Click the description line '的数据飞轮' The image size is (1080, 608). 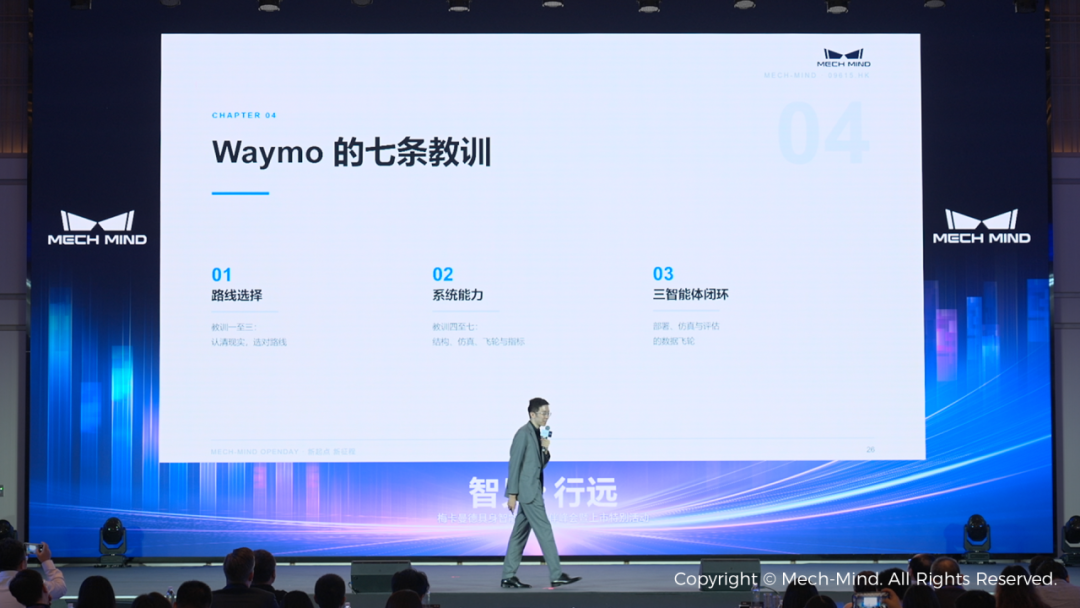point(674,341)
